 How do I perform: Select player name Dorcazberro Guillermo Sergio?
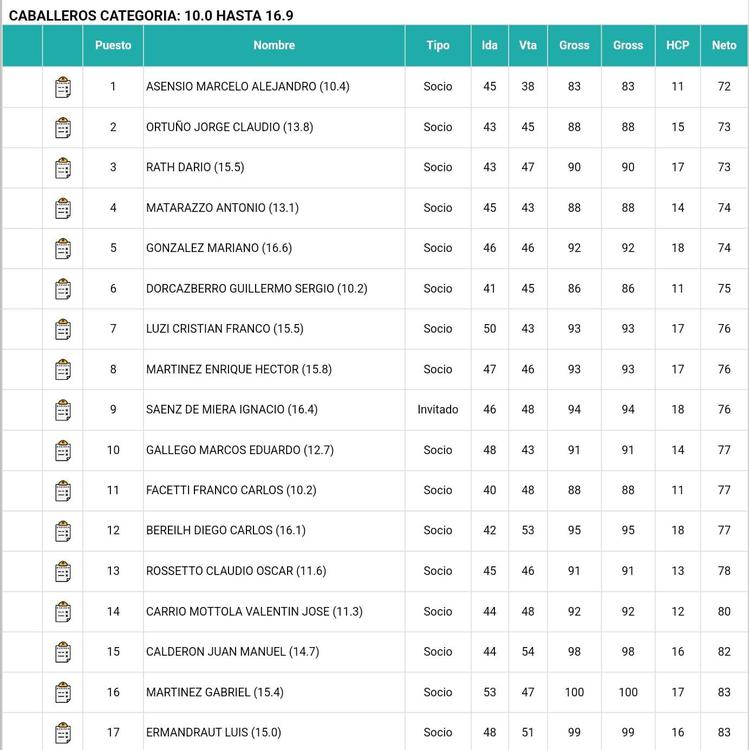click(256, 289)
